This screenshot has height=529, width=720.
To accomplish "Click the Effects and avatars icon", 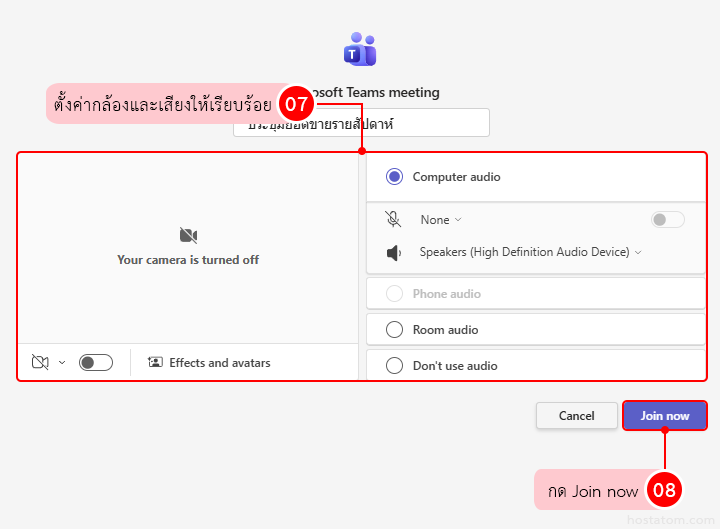I will pyautogui.click(x=155, y=362).
